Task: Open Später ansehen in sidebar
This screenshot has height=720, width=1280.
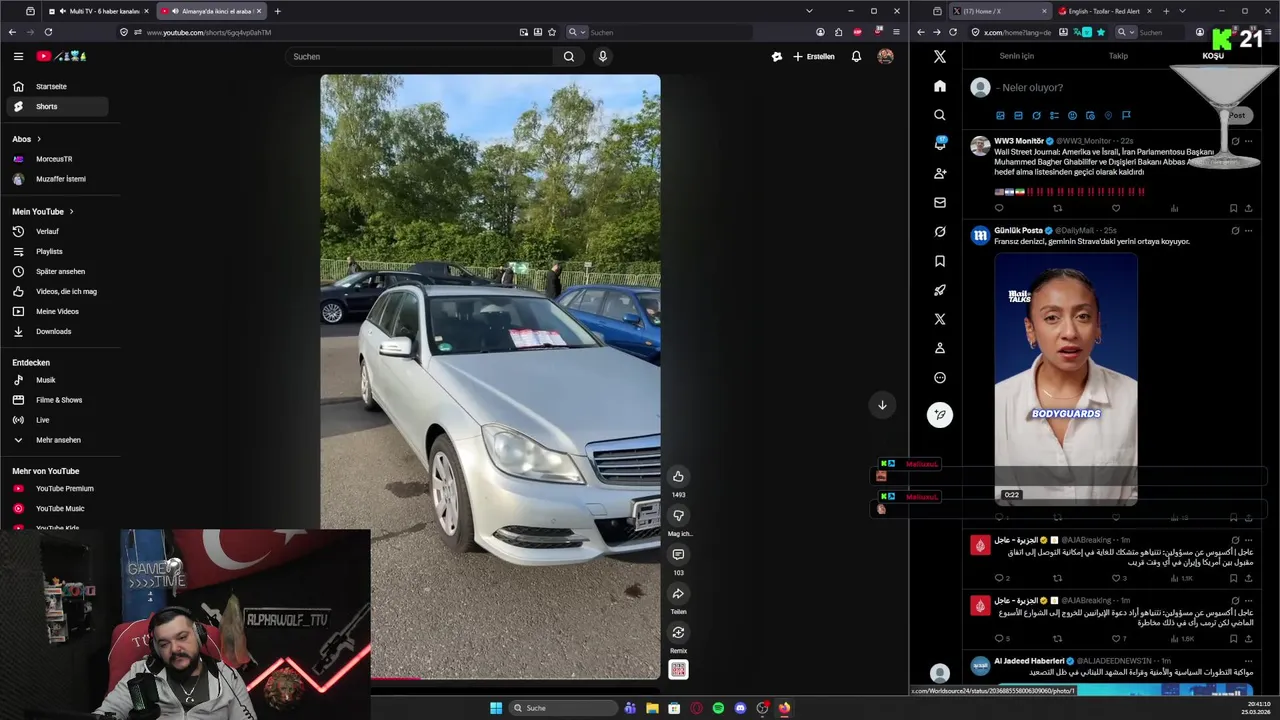Action: tap(58, 272)
